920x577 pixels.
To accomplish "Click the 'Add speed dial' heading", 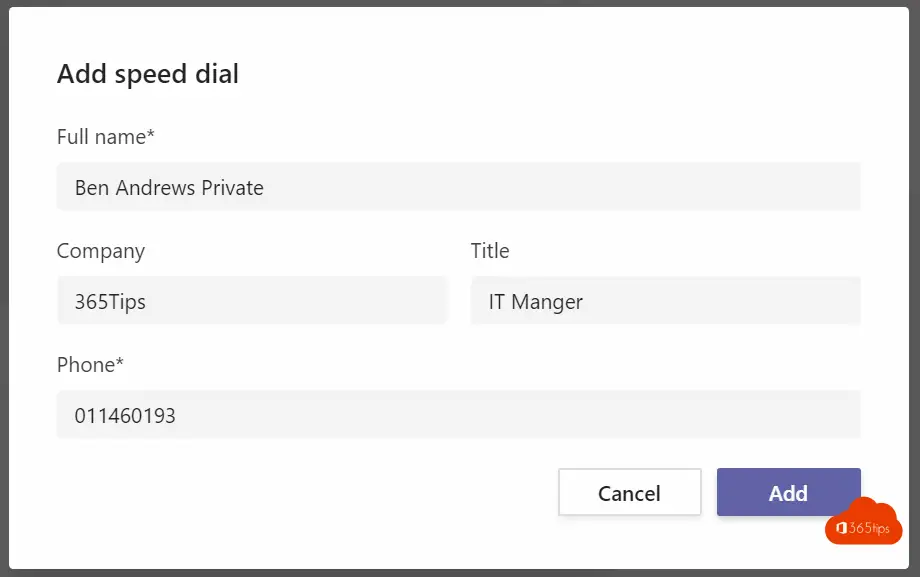I will [x=148, y=74].
